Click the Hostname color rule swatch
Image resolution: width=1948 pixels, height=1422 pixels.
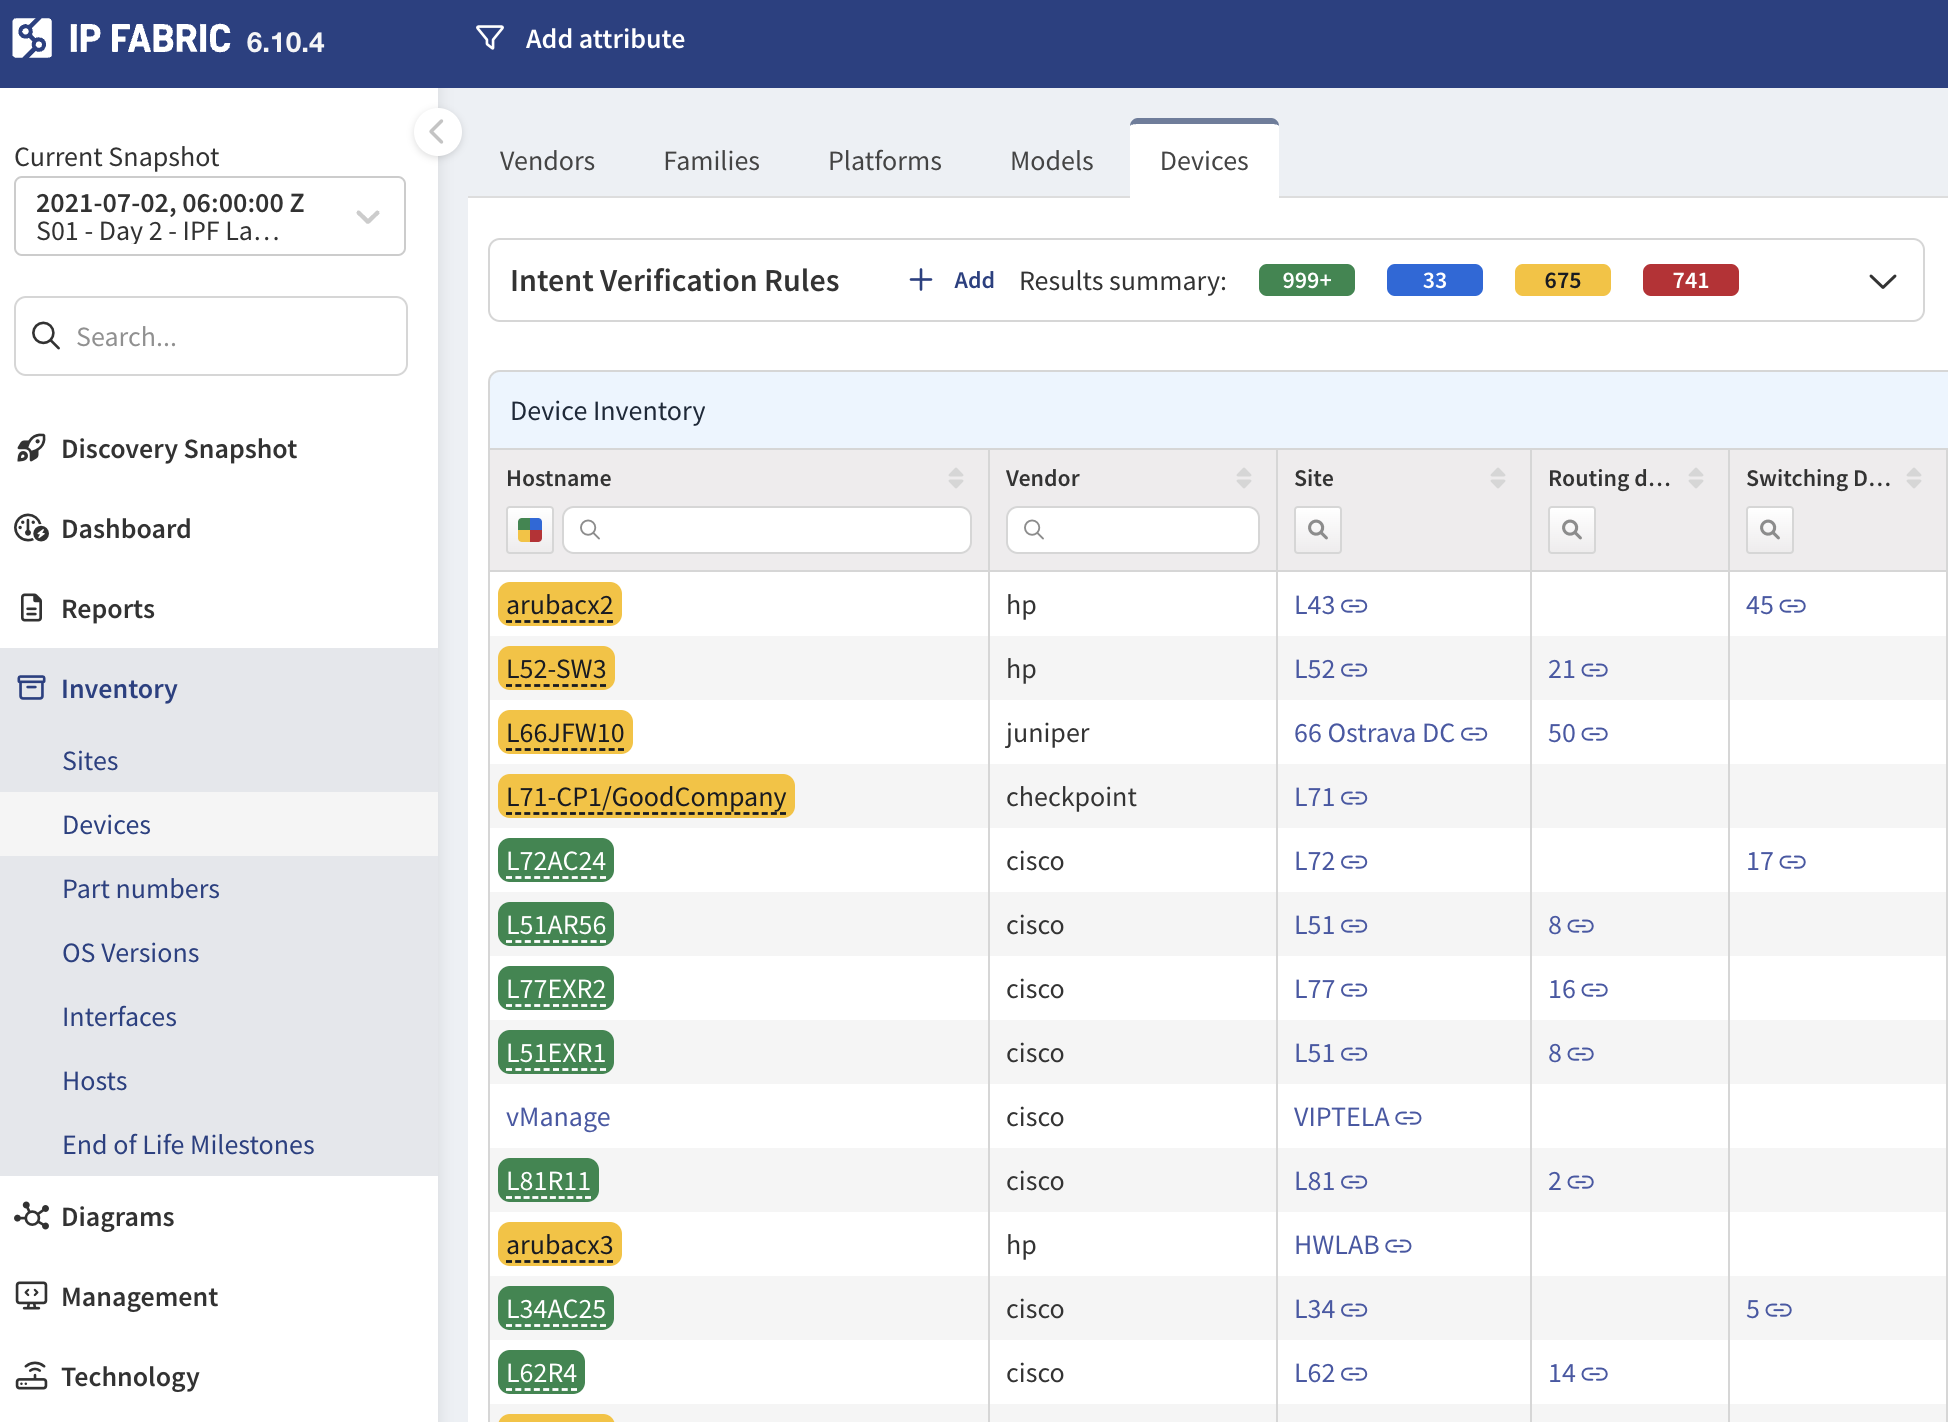pos(529,529)
